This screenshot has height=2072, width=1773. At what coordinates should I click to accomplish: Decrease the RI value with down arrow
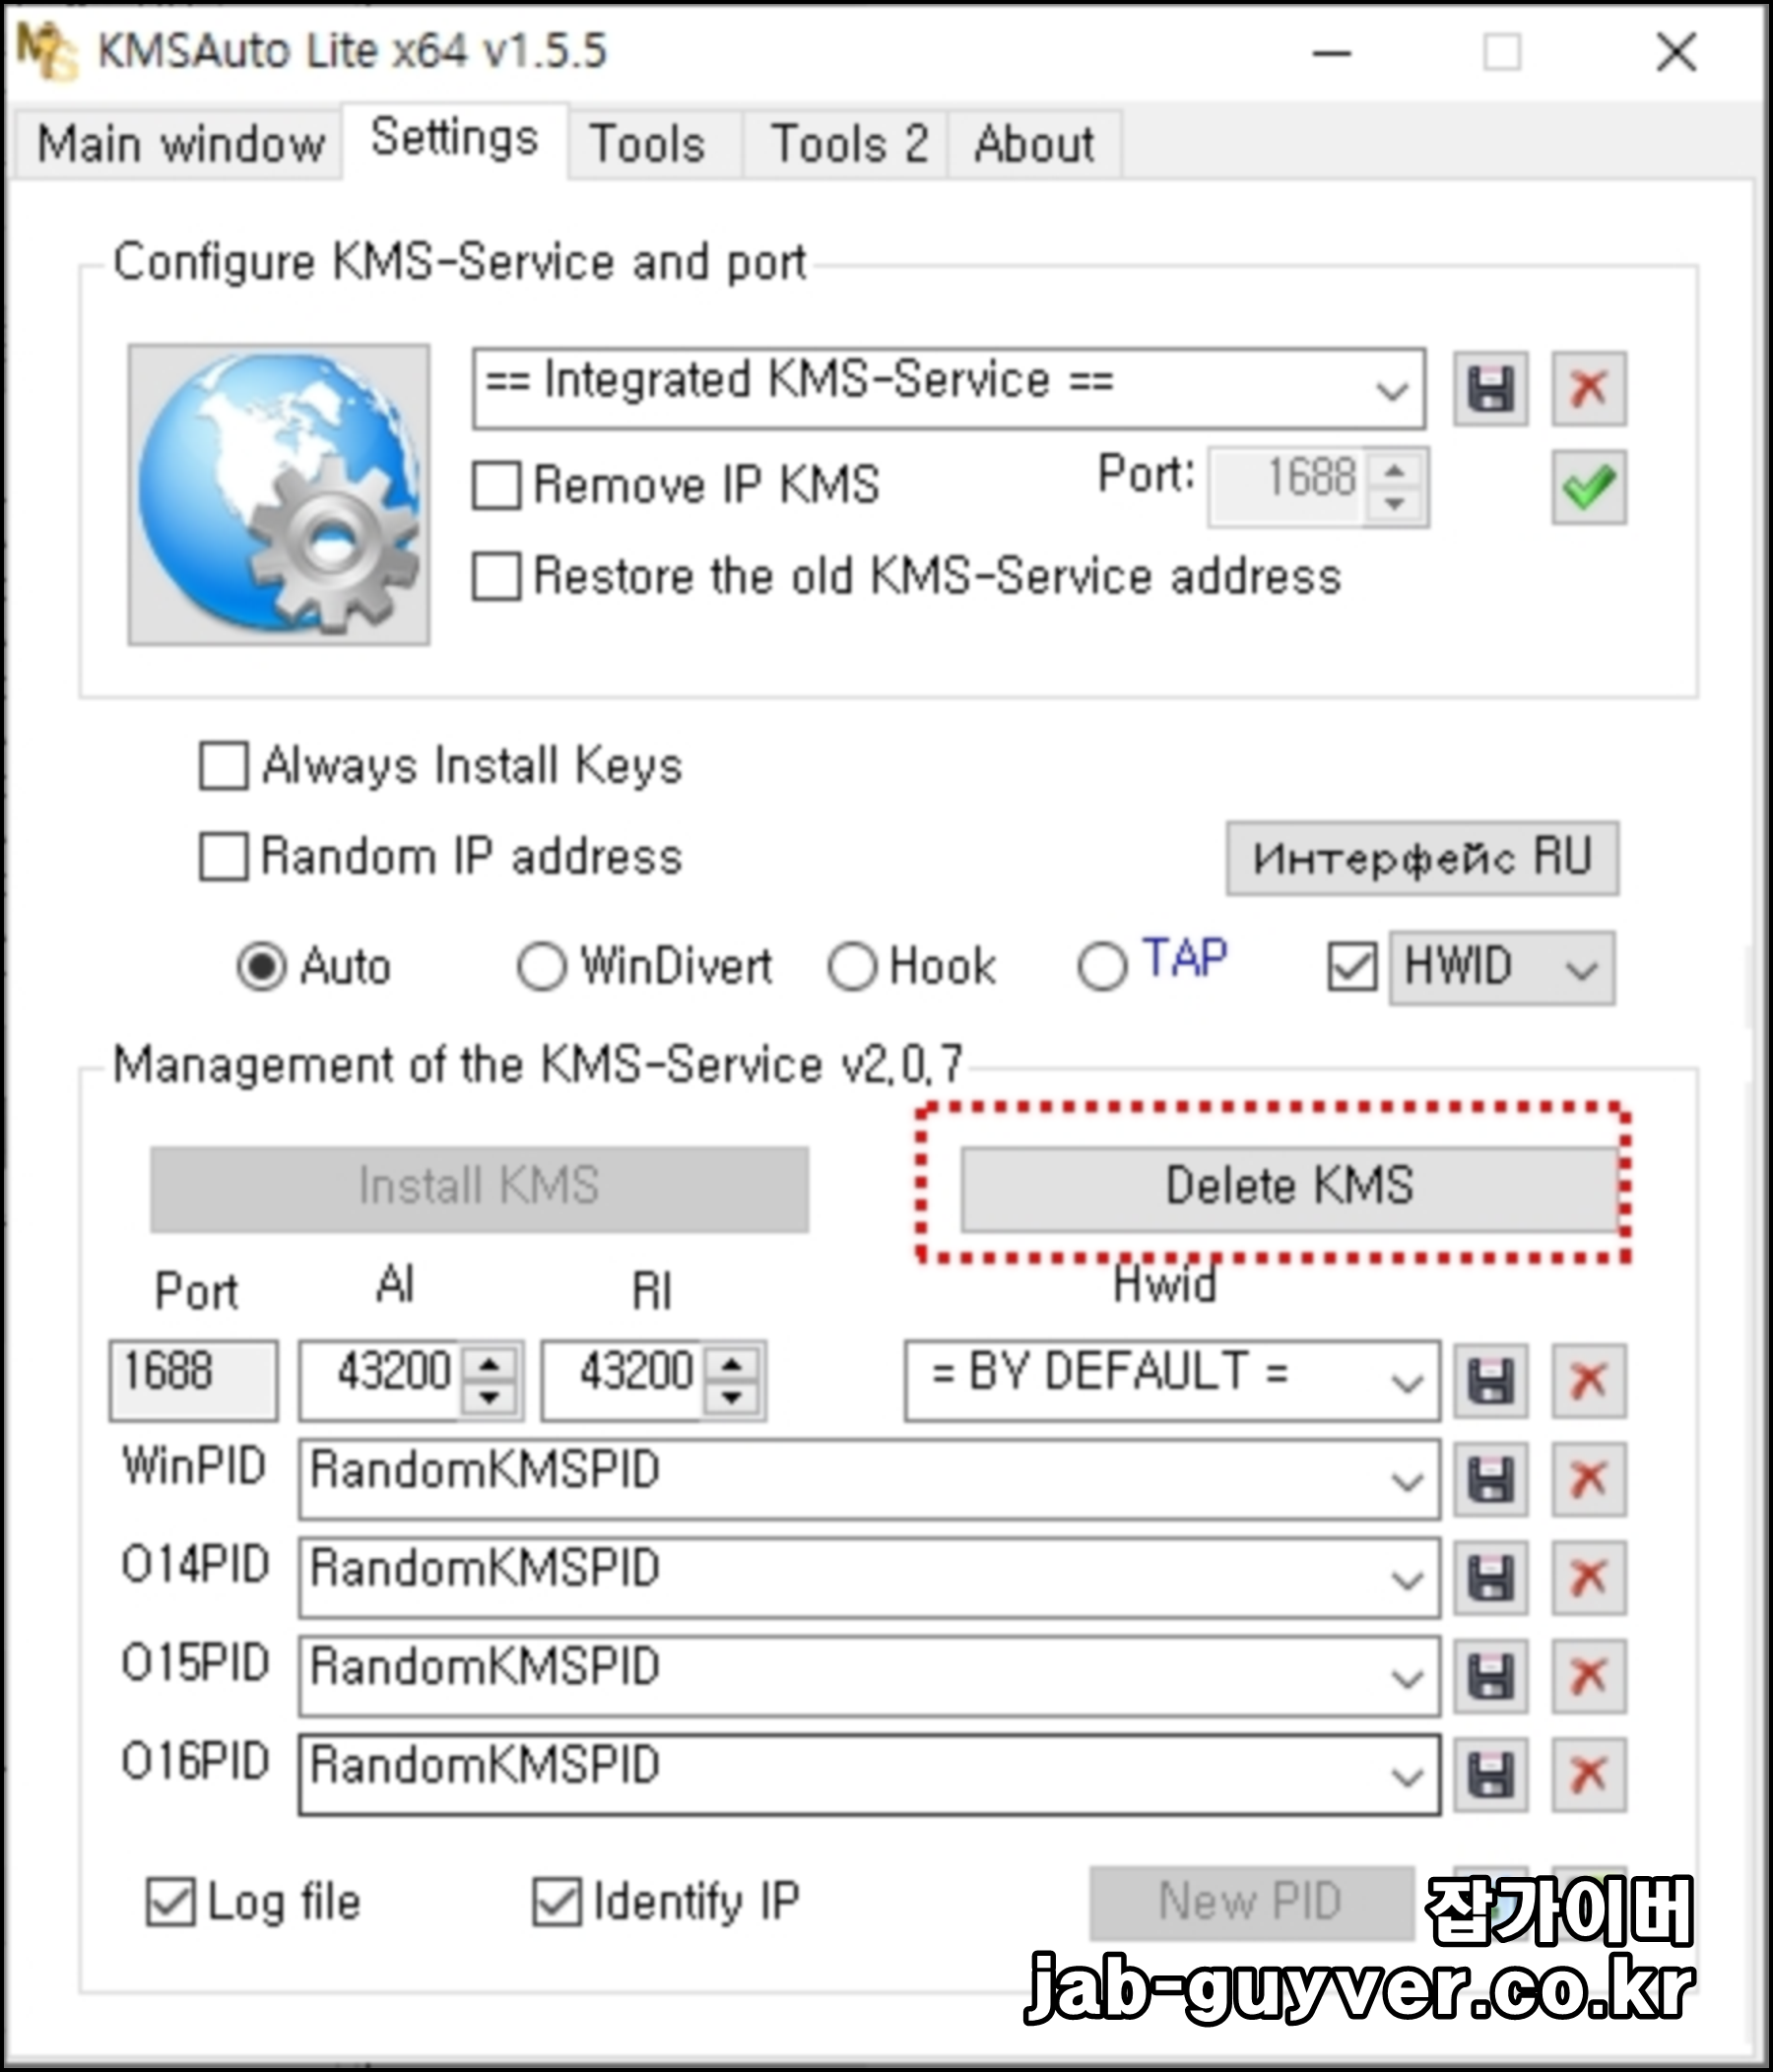733,1398
